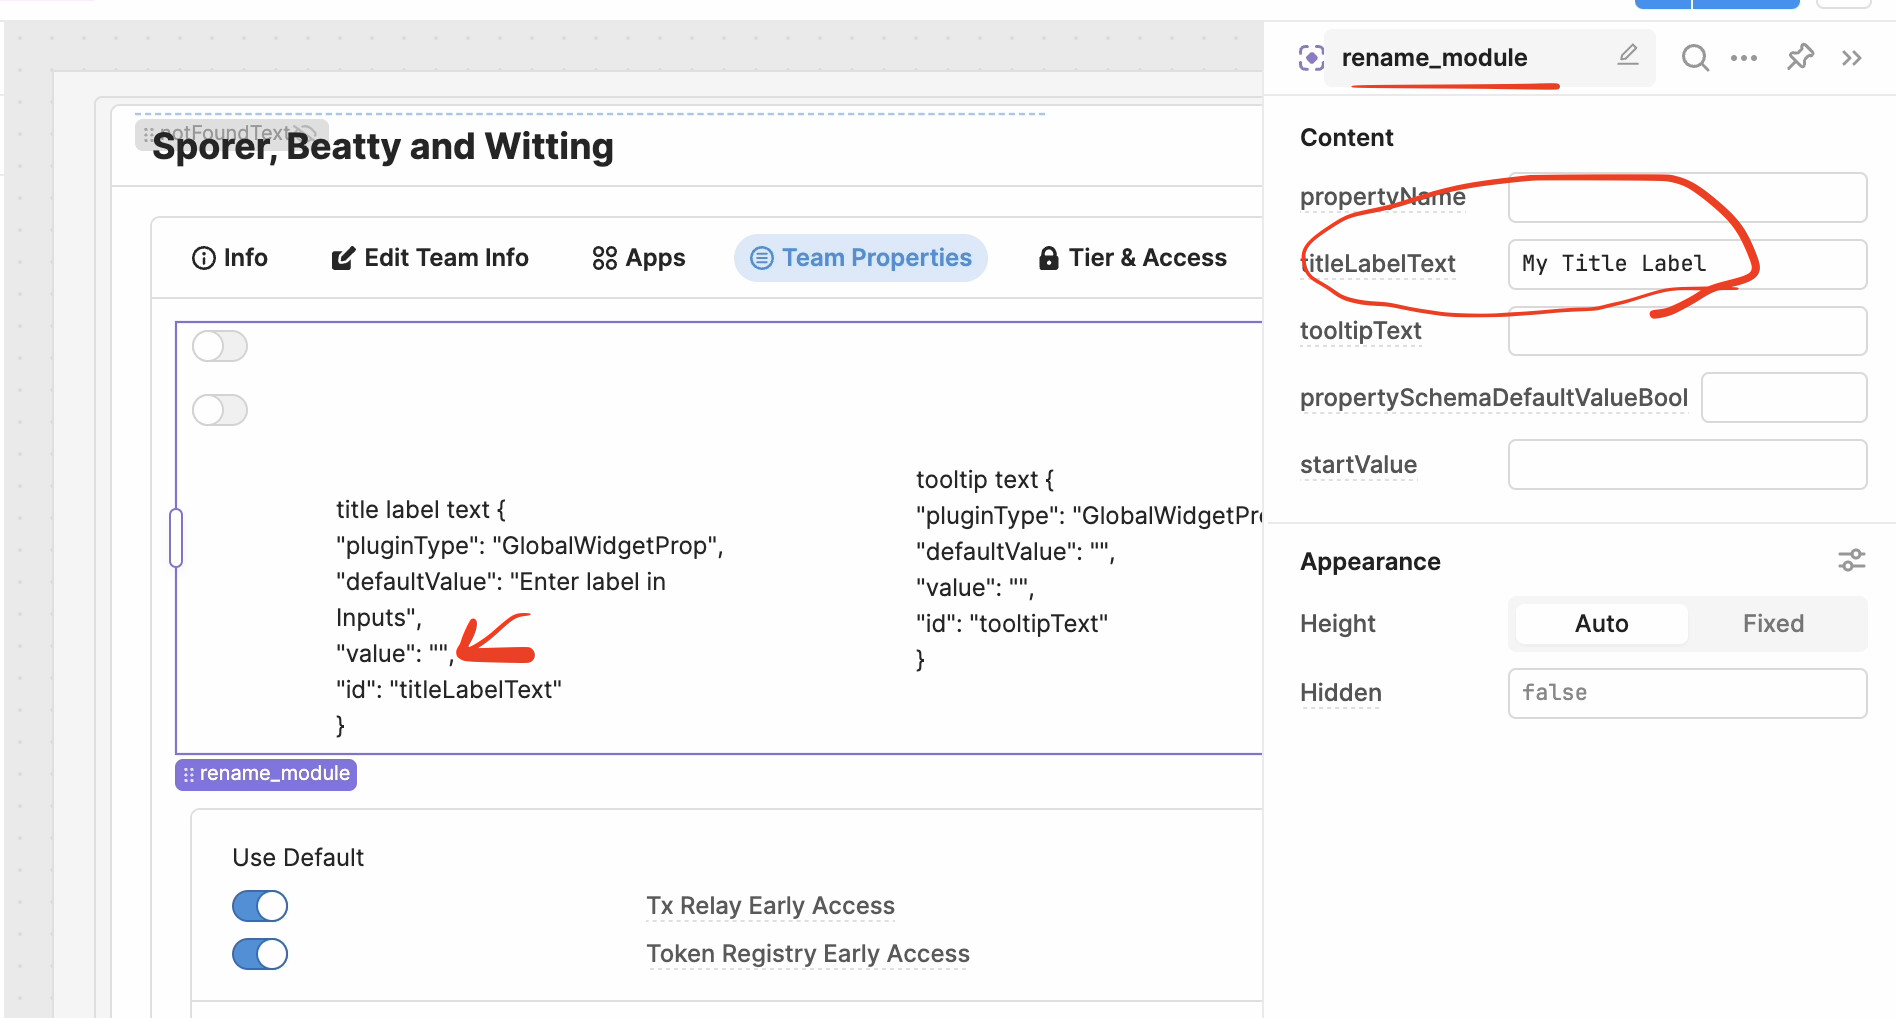Click the Hidden value input field
This screenshot has height=1018, width=1896.
[x=1686, y=693]
